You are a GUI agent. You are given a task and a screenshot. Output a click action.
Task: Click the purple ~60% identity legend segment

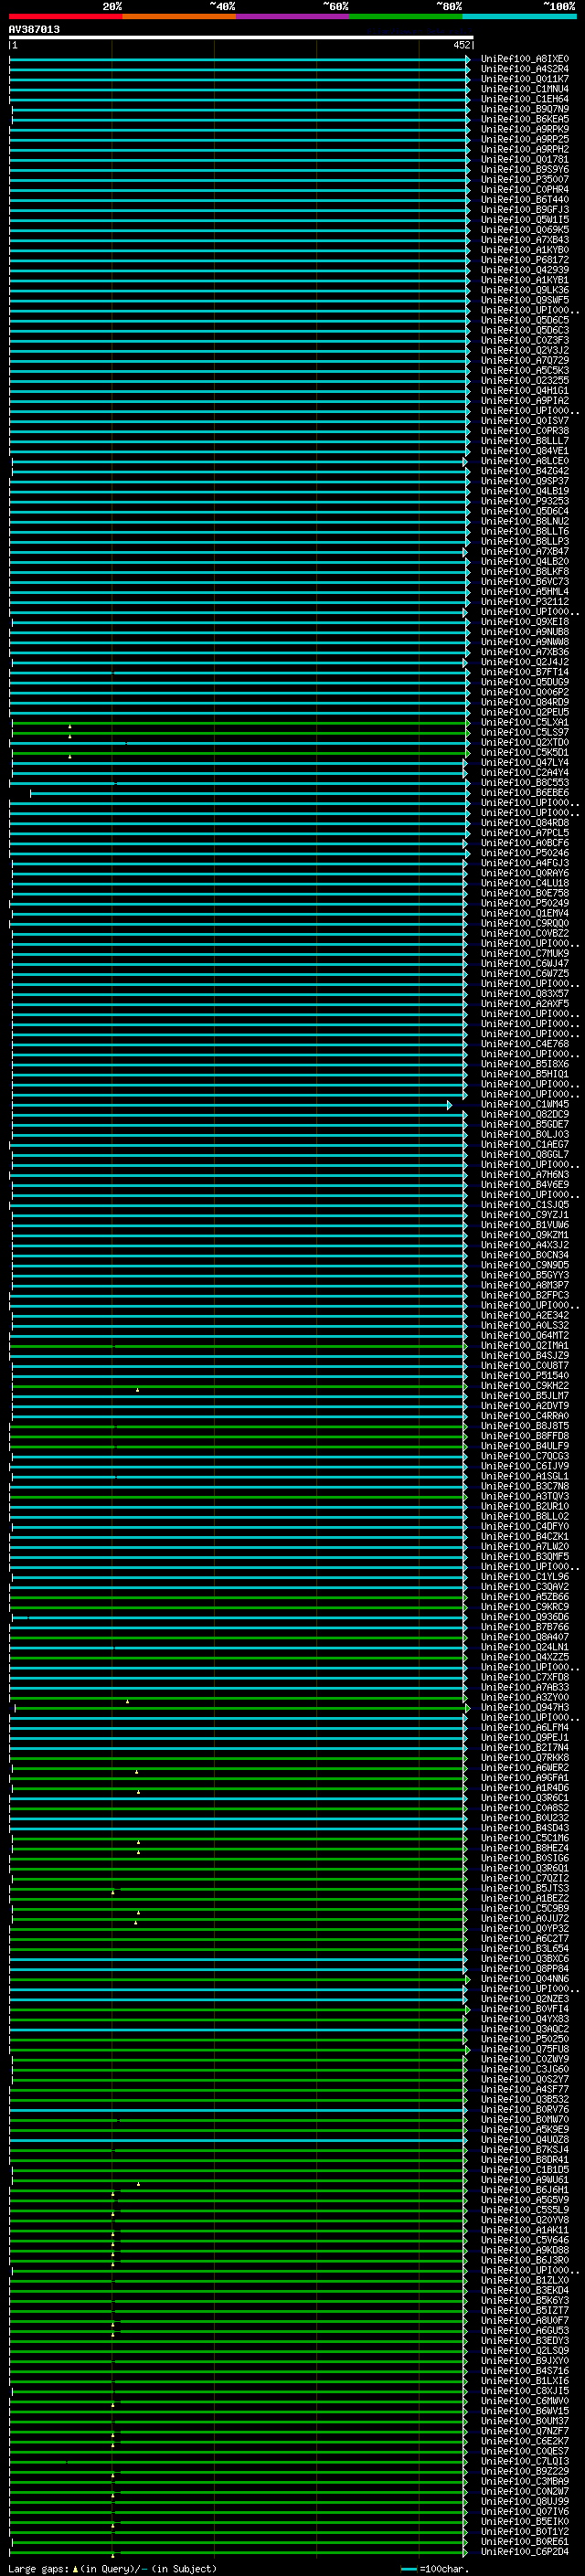point(293,16)
